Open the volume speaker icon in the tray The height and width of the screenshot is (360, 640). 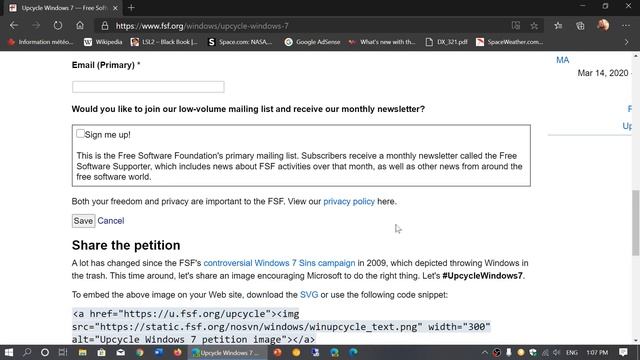tap(557, 352)
